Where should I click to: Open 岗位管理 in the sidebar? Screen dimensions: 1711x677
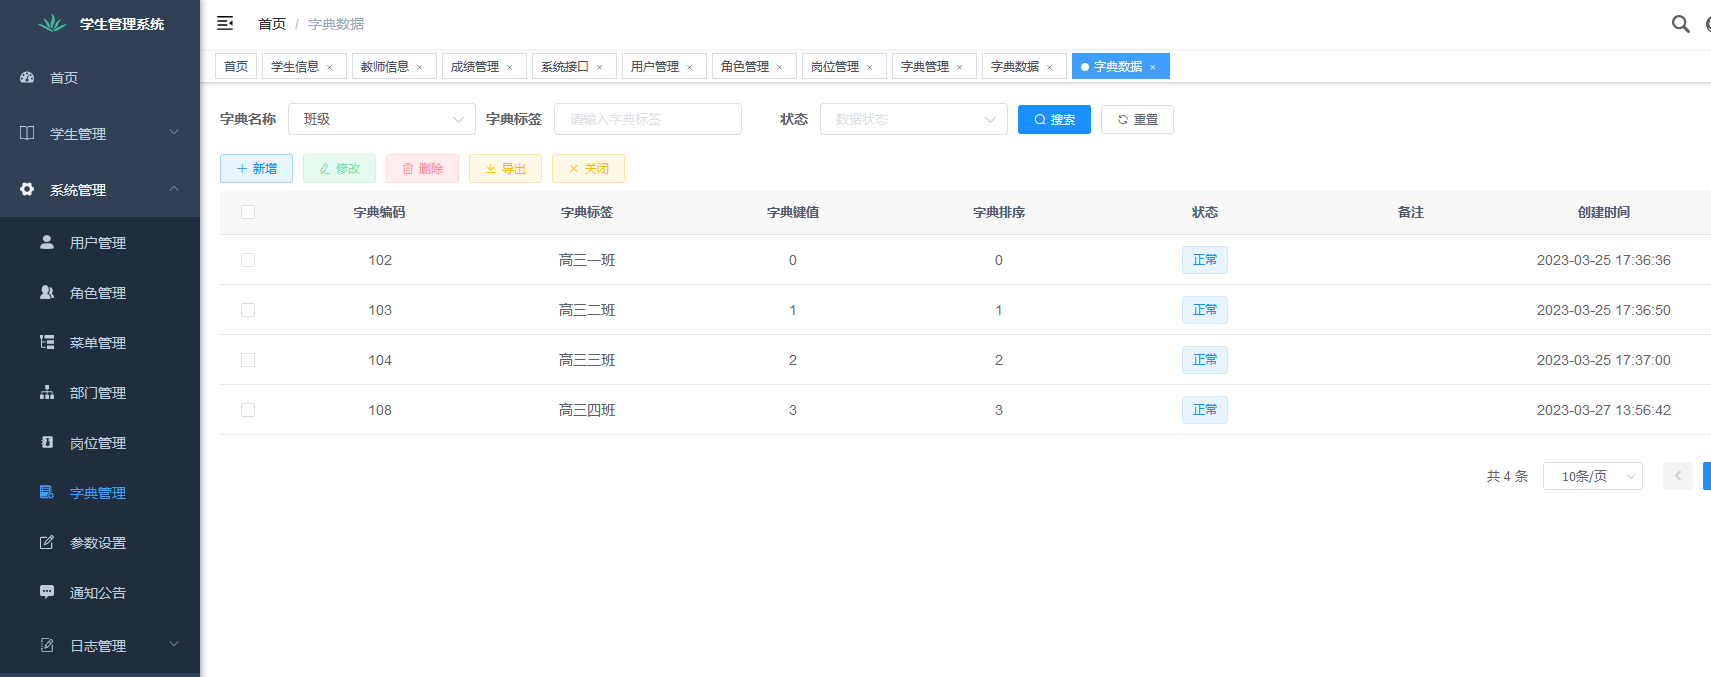pyautogui.click(x=100, y=443)
